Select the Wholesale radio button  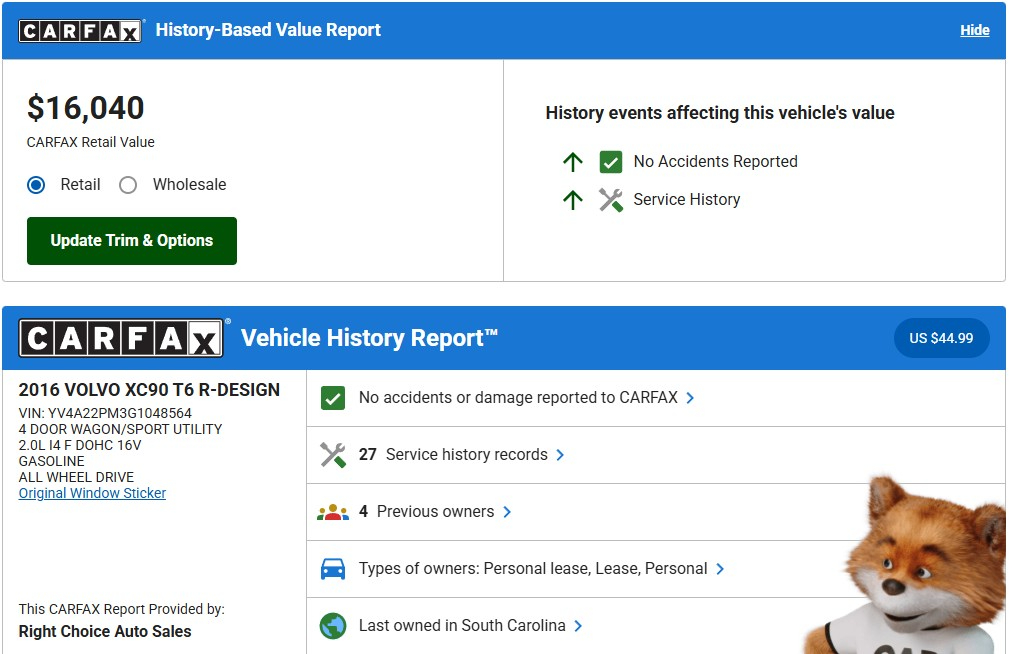point(128,185)
